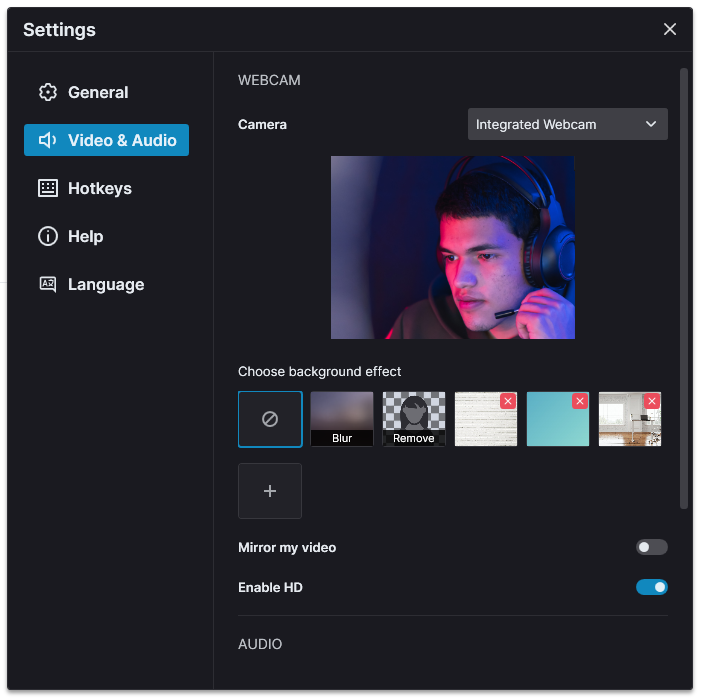Close the Settings dialog
This screenshot has width=701, height=698.
coord(669,29)
